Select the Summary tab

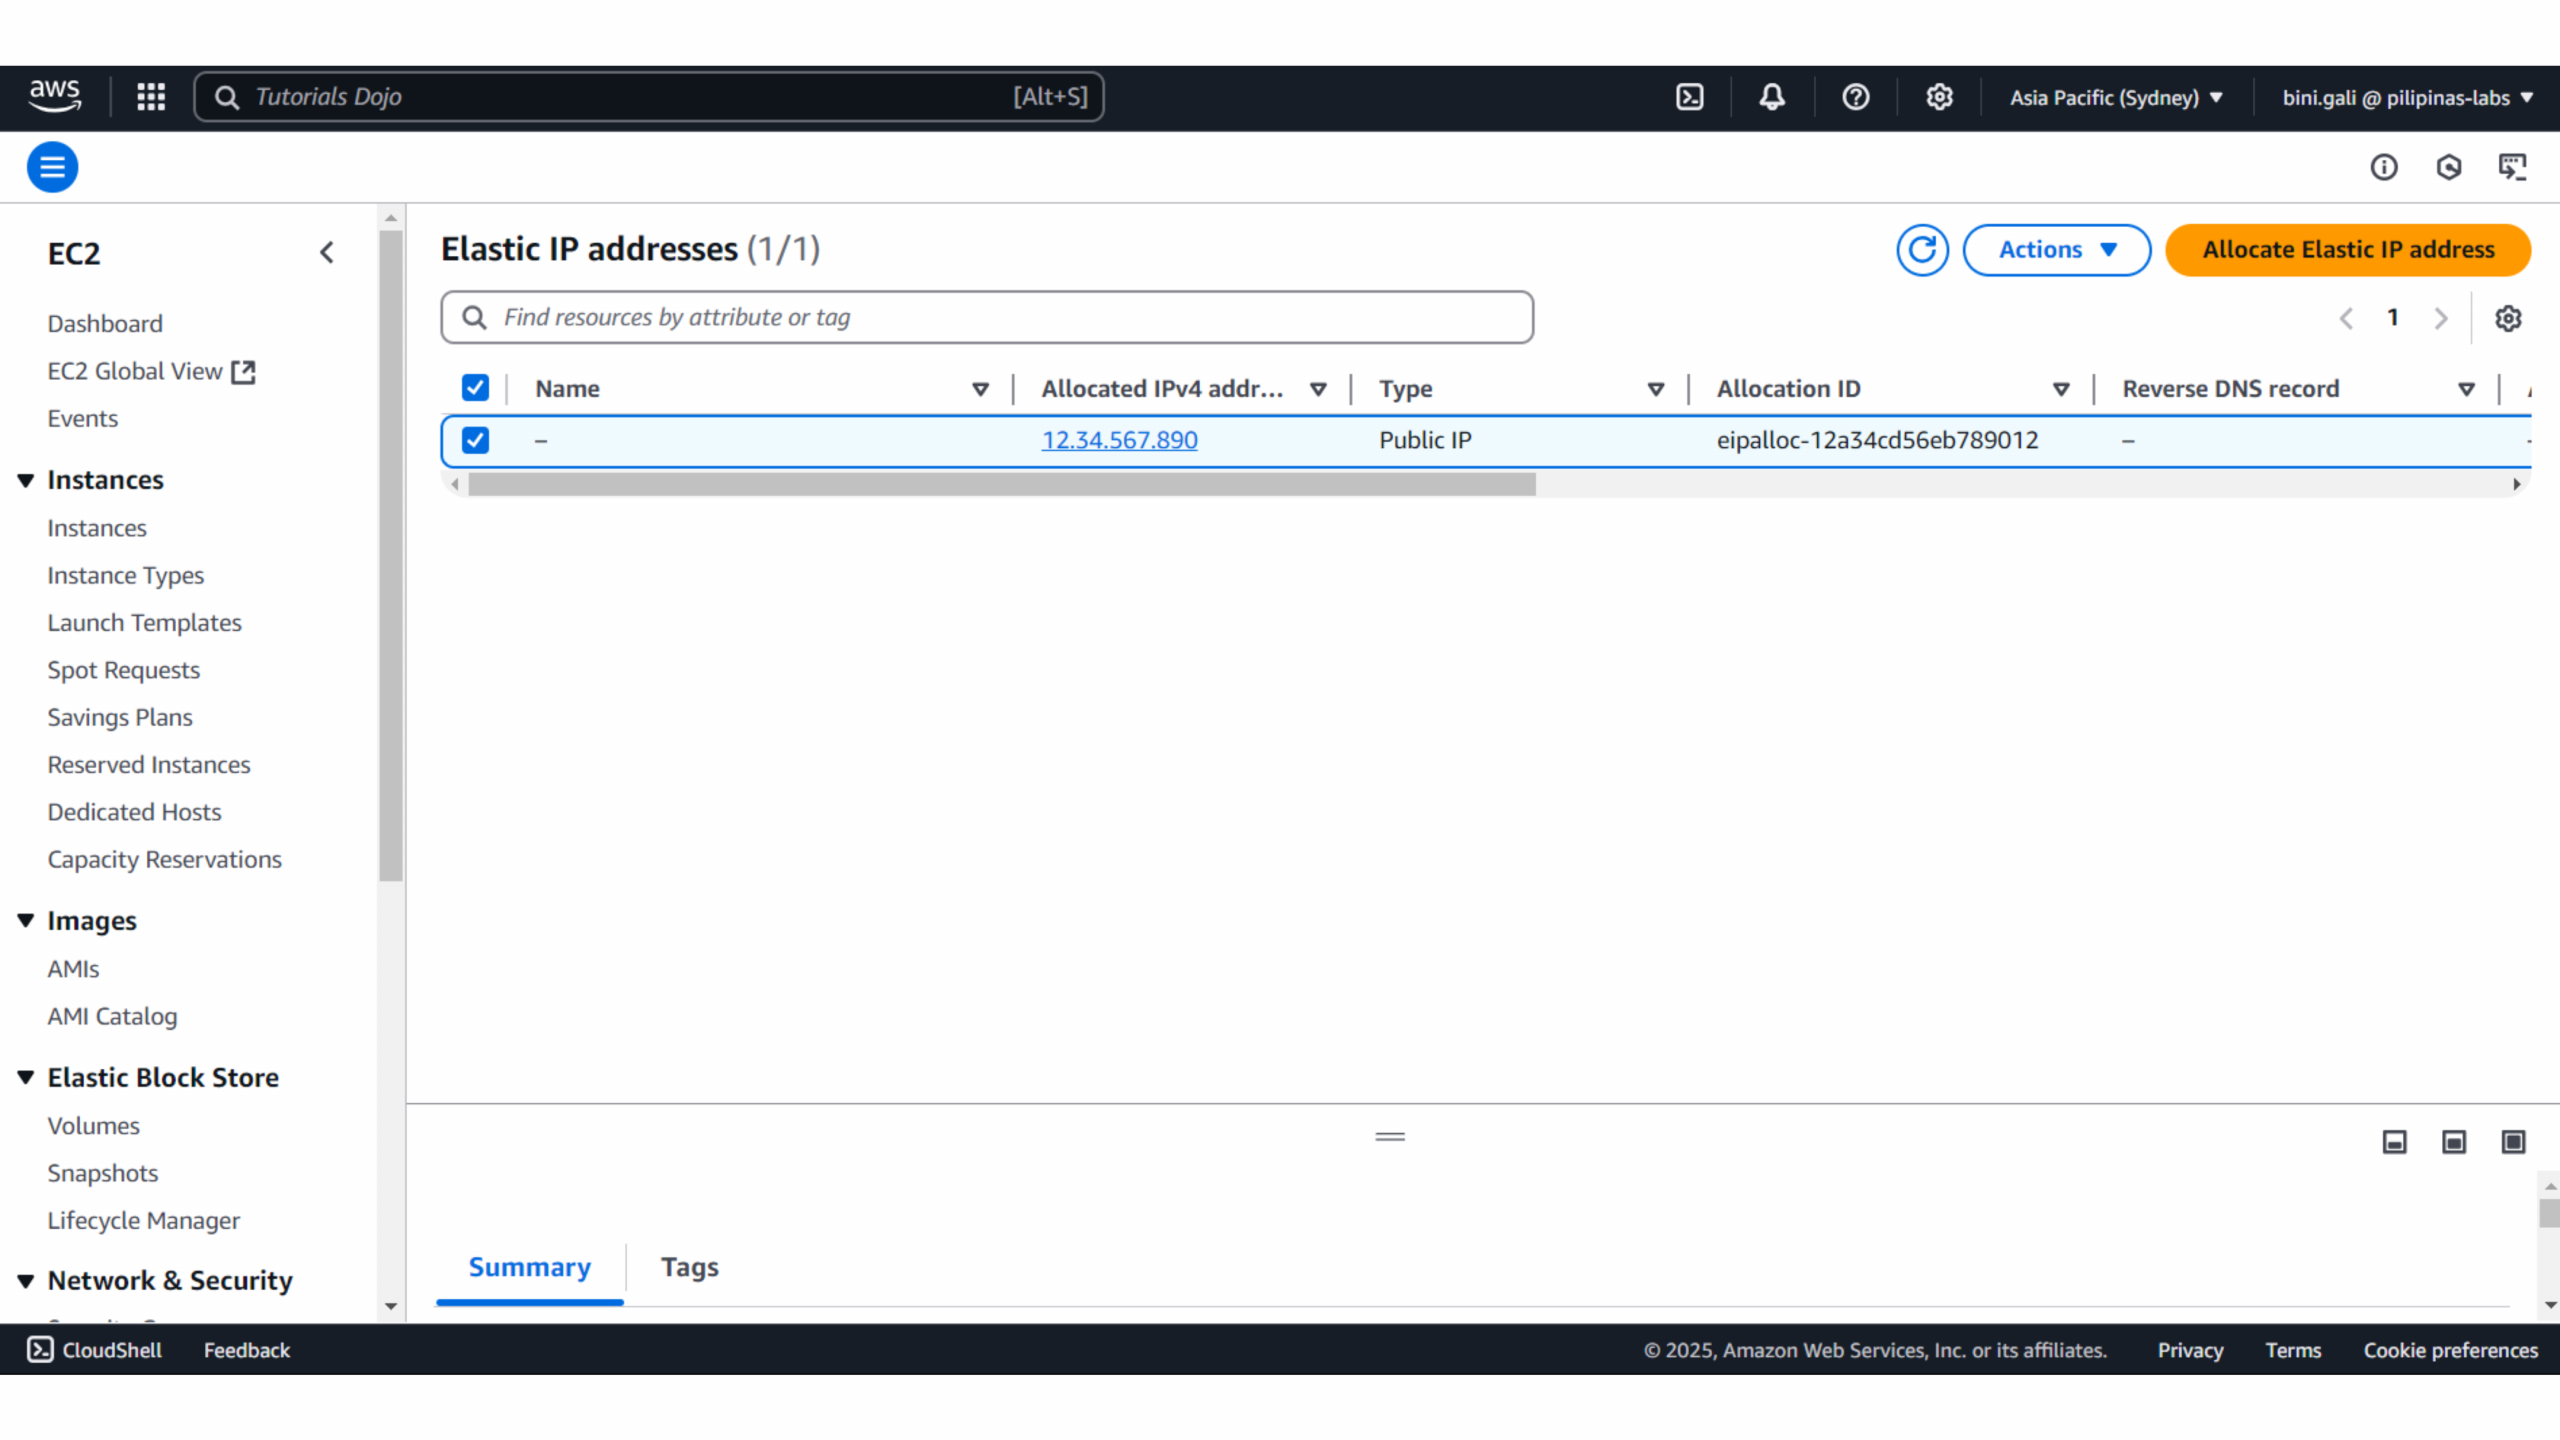pos(529,1267)
